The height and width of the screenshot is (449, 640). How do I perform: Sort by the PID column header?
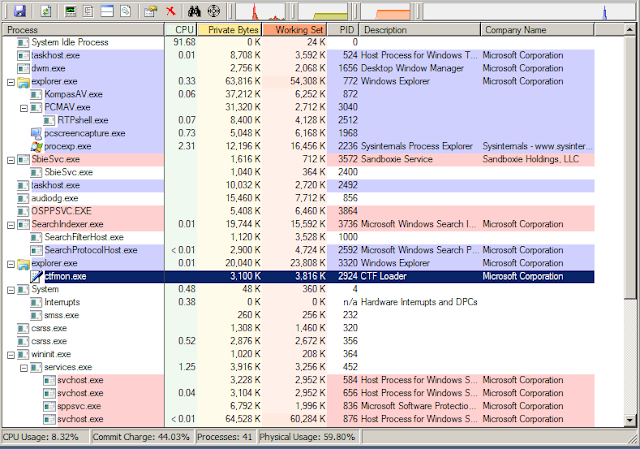[x=343, y=30]
